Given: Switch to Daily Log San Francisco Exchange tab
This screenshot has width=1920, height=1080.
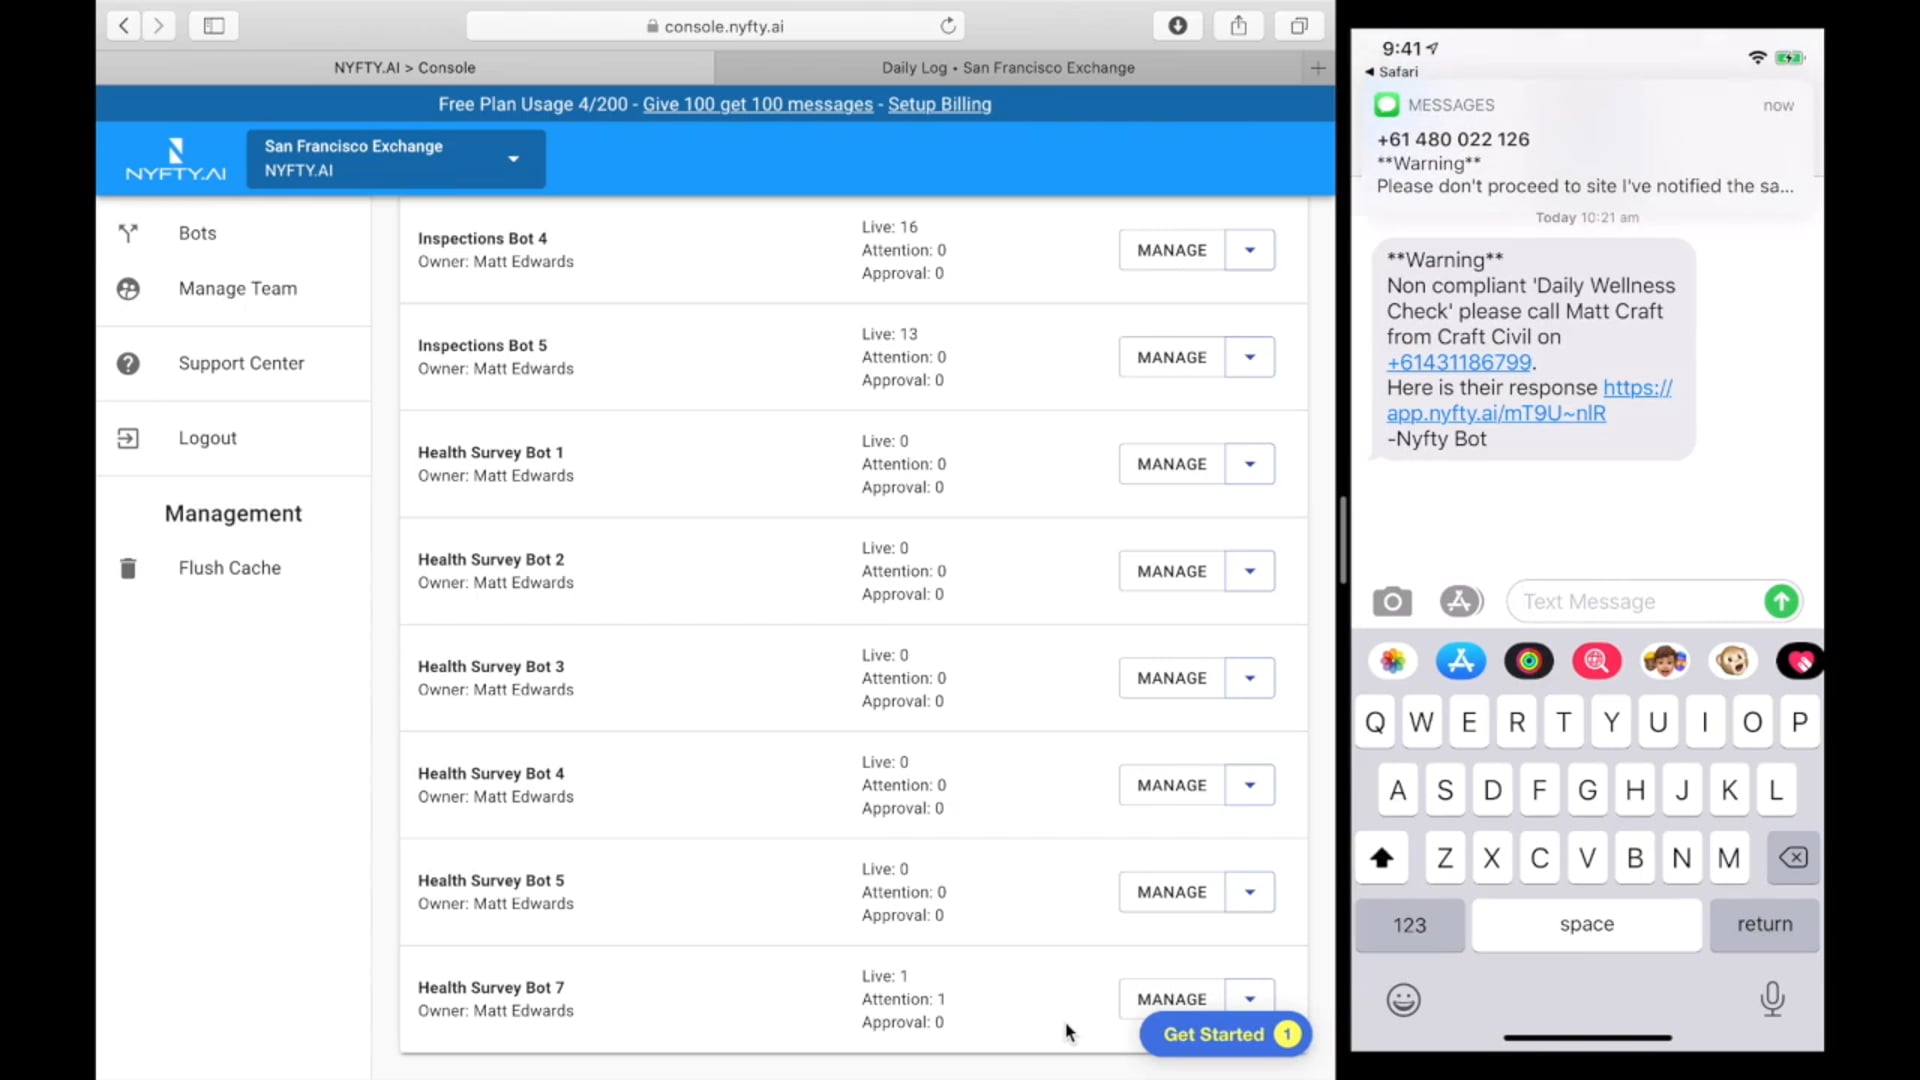Looking at the screenshot, I should point(1008,68).
